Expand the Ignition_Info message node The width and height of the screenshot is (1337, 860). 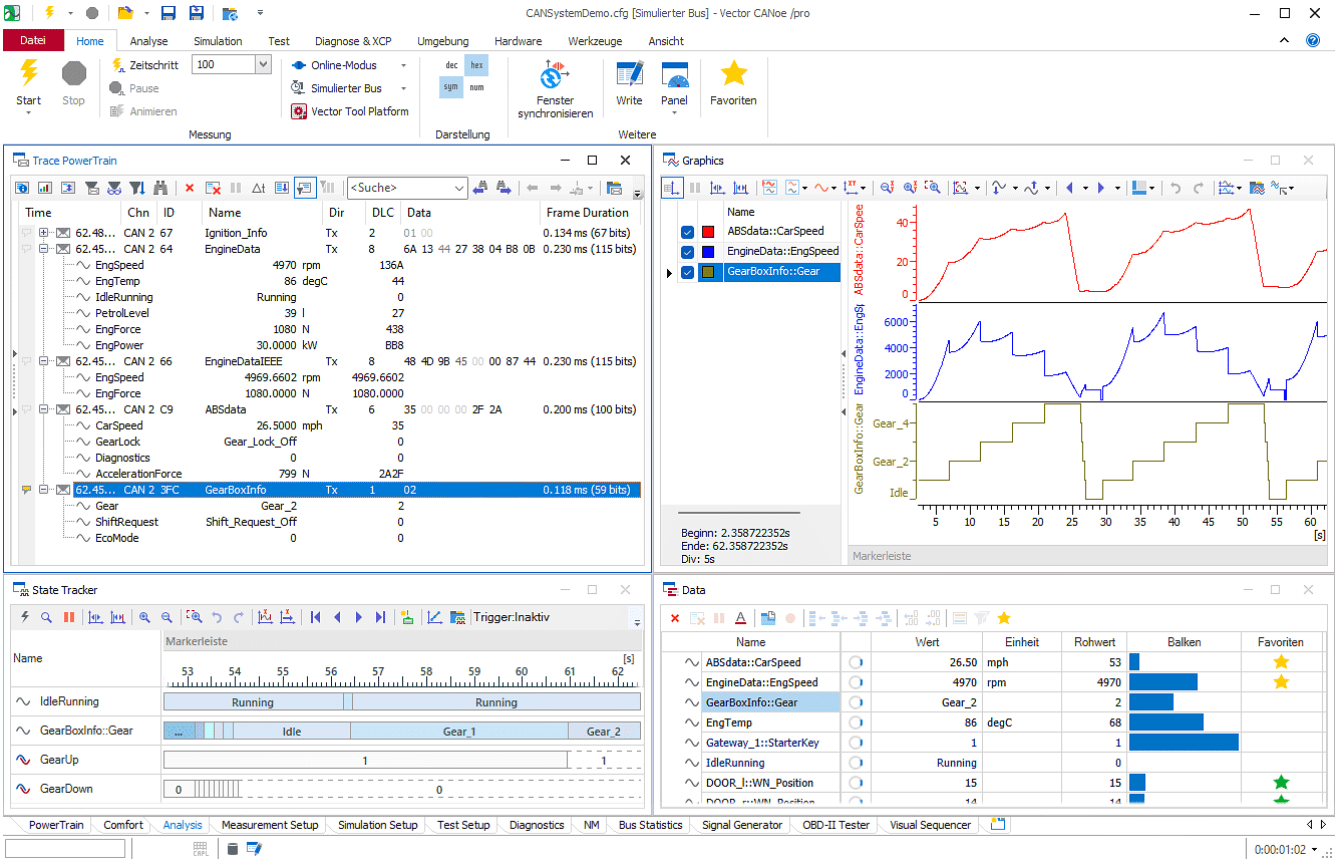pyautogui.click(x=44, y=233)
